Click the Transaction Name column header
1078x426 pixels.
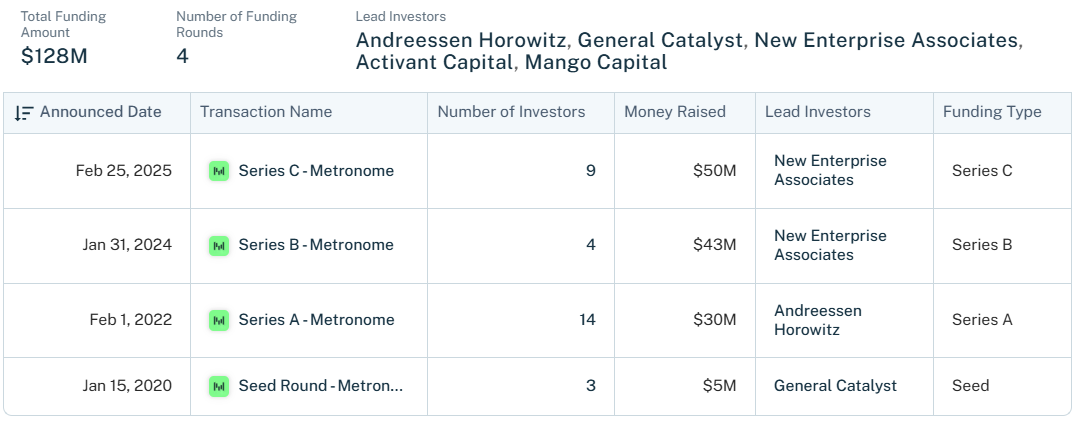pyautogui.click(x=266, y=112)
